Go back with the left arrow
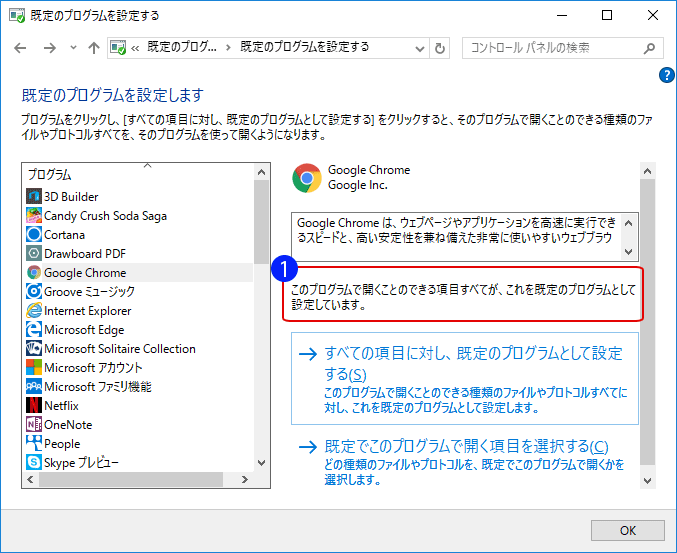 pyautogui.click(x=20, y=48)
